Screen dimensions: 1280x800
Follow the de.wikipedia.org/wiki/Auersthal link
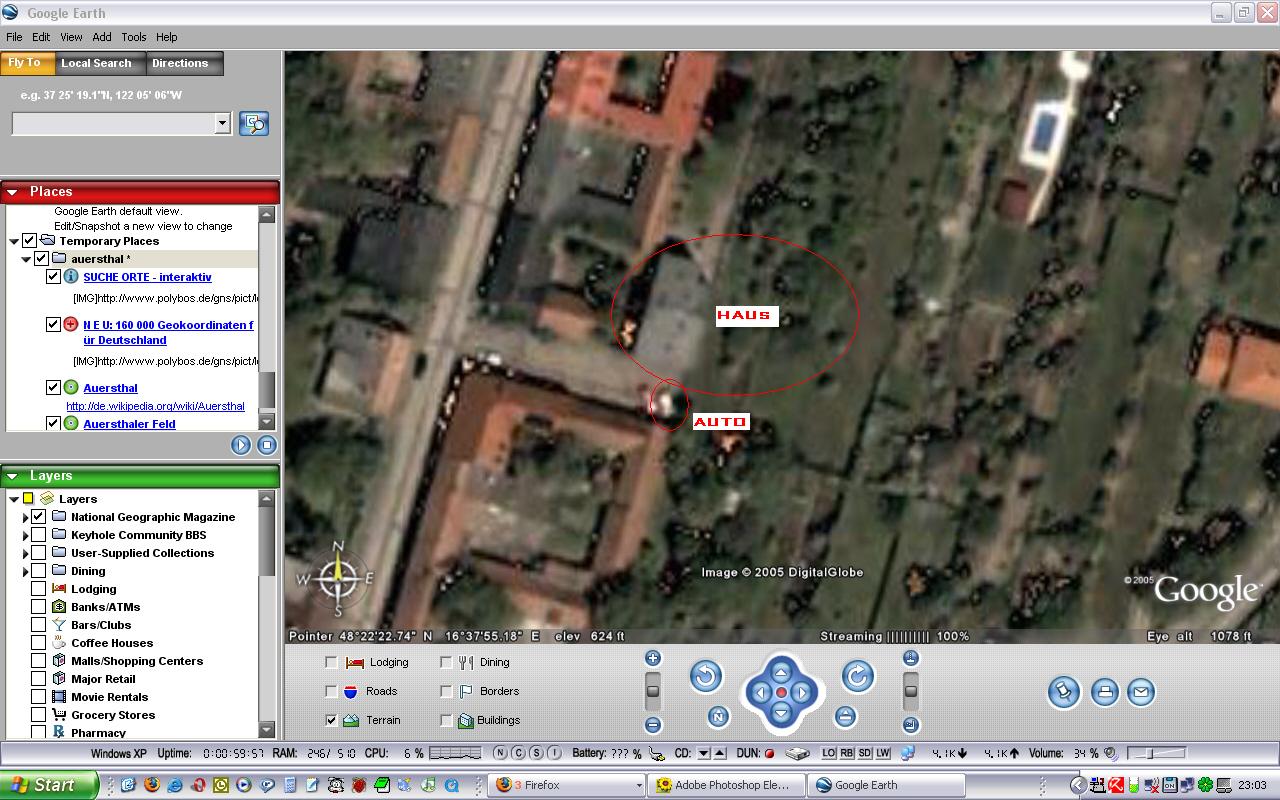tap(155, 406)
